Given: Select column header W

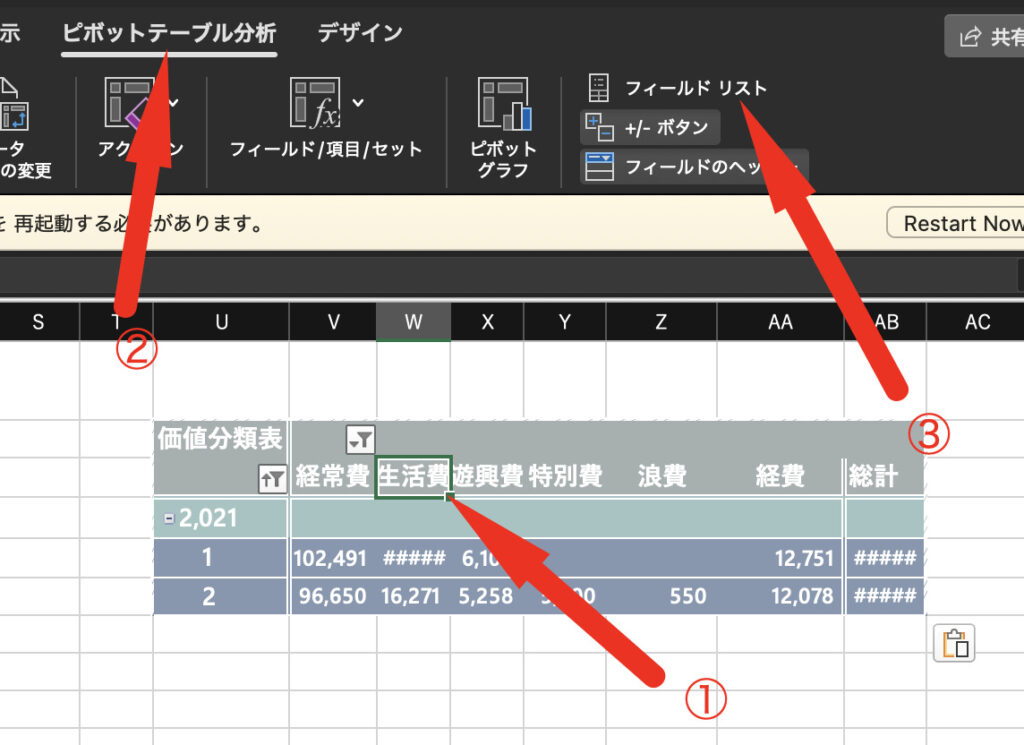Looking at the screenshot, I should (413, 322).
